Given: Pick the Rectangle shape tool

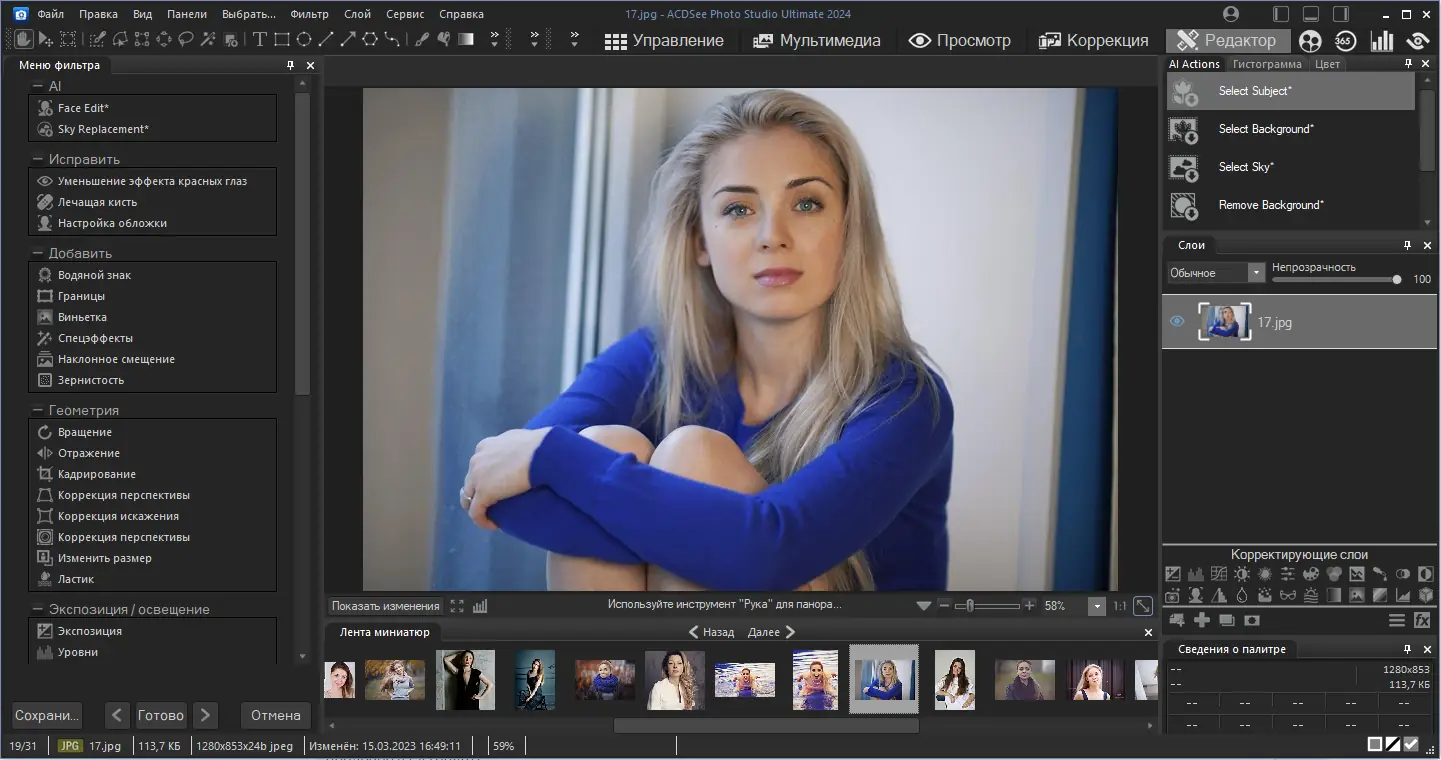Looking at the screenshot, I should [282, 39].
